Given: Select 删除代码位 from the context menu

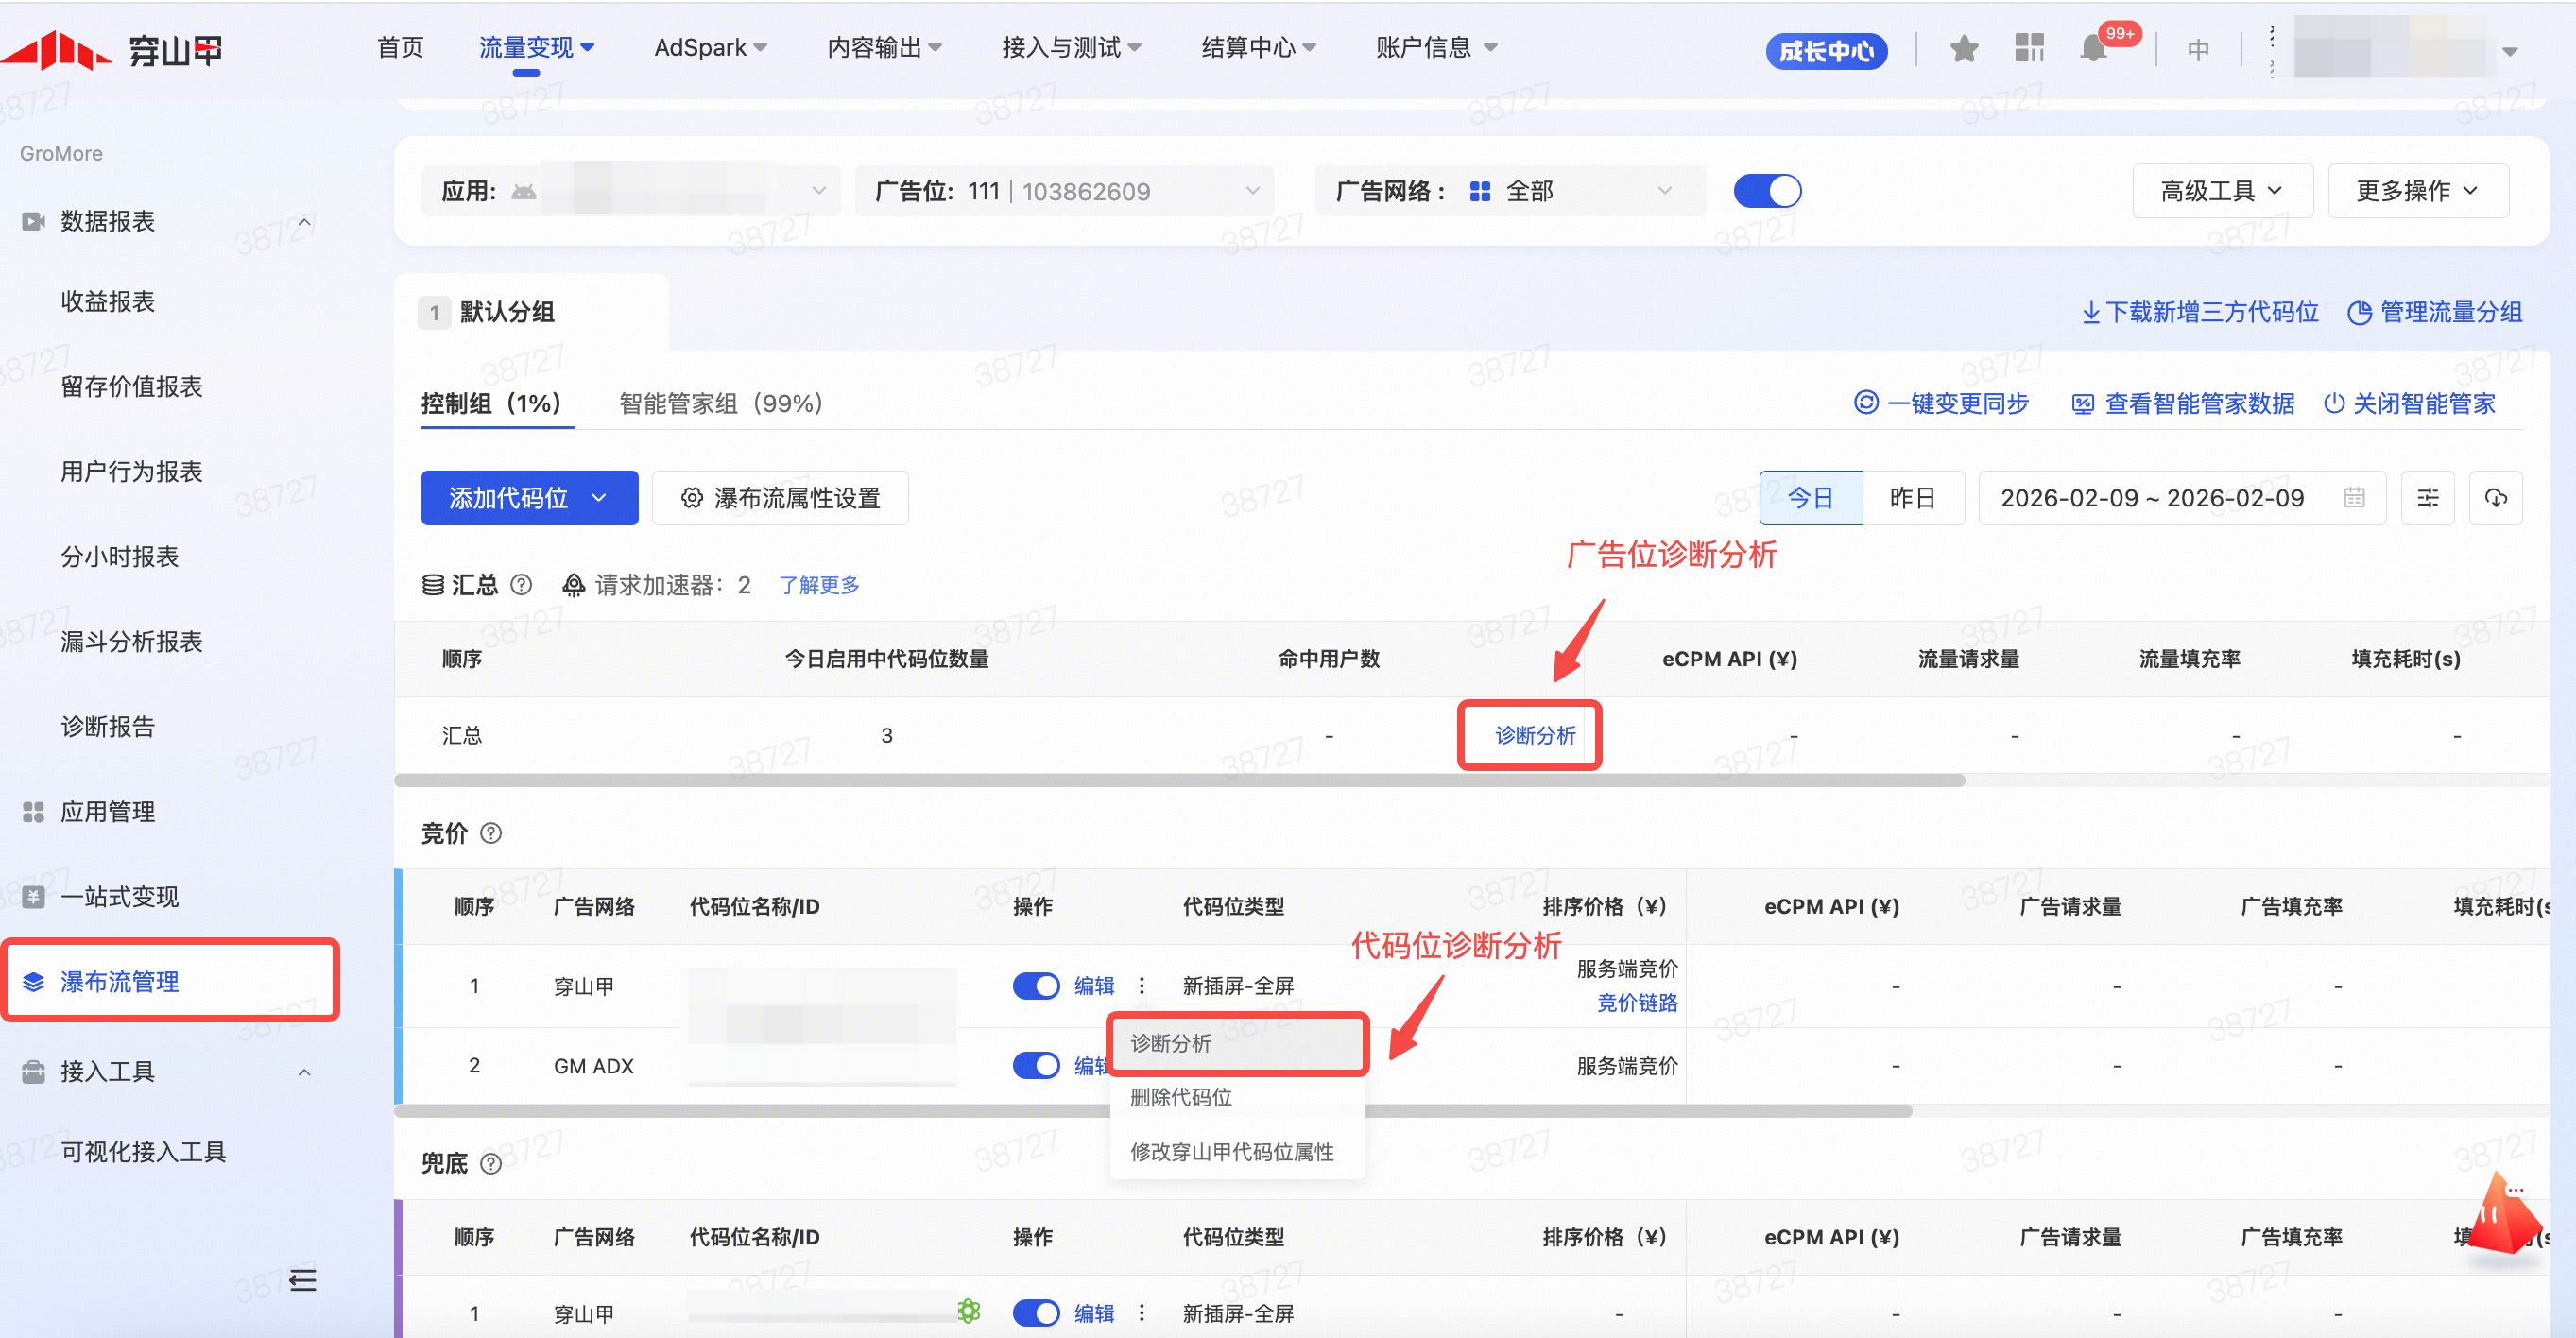Looking at the screenshot, I should tap(1181, 1097).
